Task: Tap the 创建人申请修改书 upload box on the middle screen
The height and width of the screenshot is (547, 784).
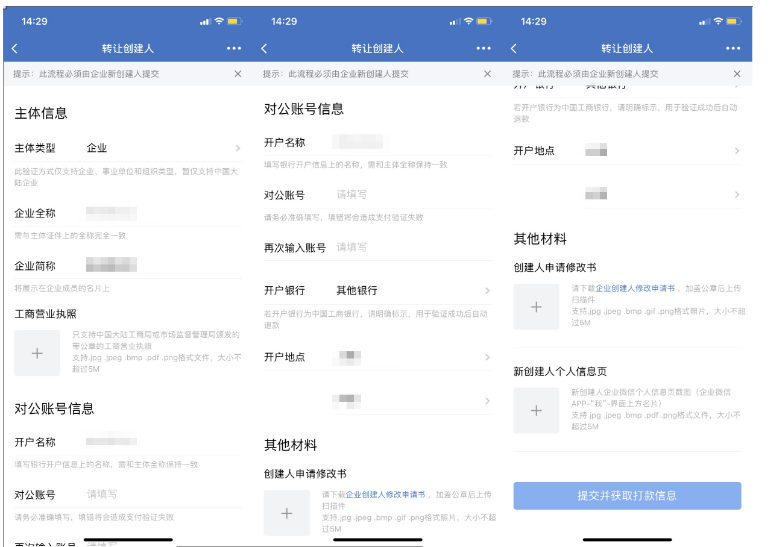Action: pyautogui.click(x=287, y=513)
